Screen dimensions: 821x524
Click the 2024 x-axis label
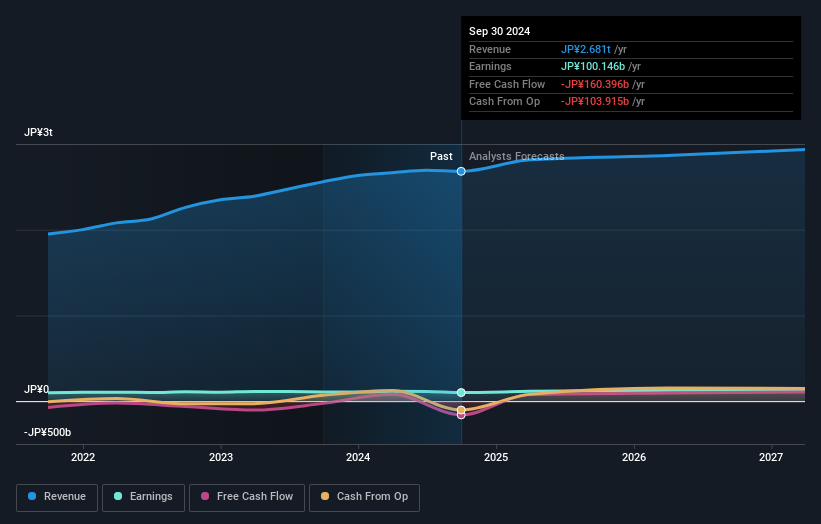358,458
